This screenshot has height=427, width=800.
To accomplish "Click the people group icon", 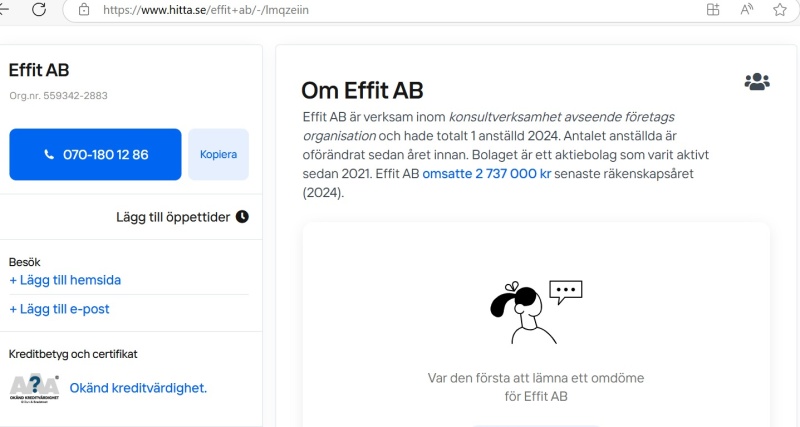I will tap(757, 82).
